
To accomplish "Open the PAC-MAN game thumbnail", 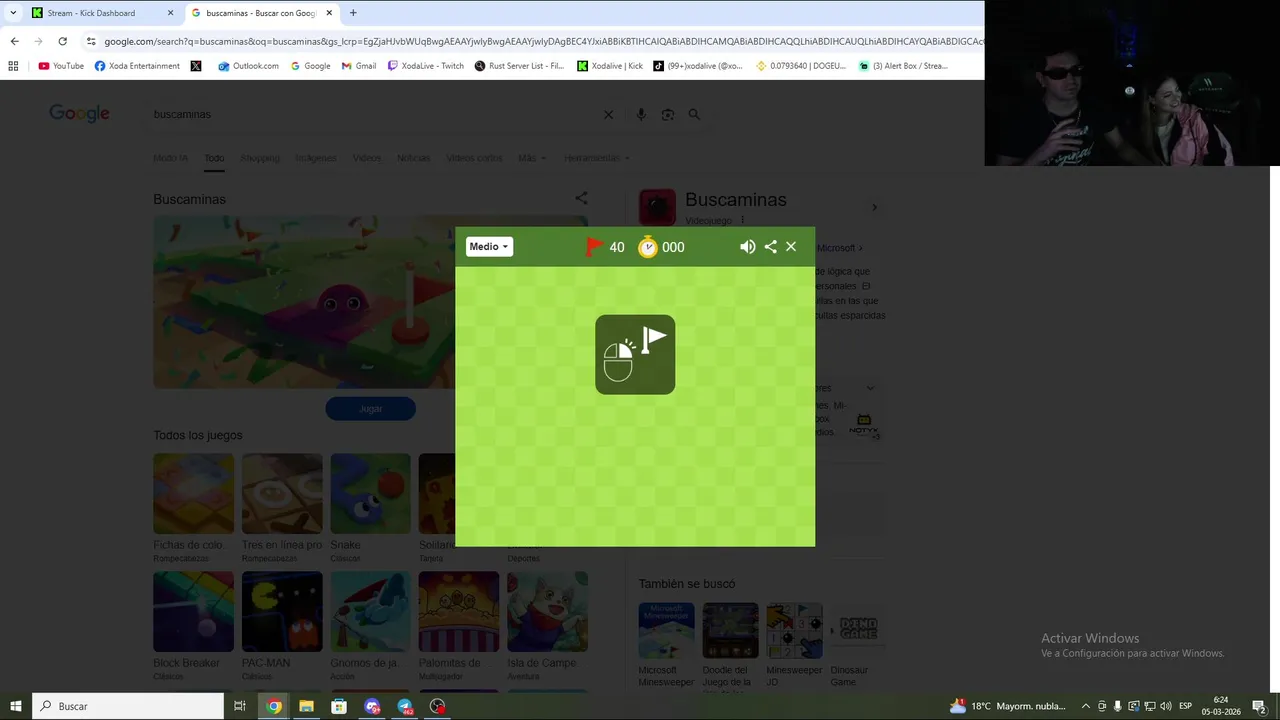I will [282, 611].
